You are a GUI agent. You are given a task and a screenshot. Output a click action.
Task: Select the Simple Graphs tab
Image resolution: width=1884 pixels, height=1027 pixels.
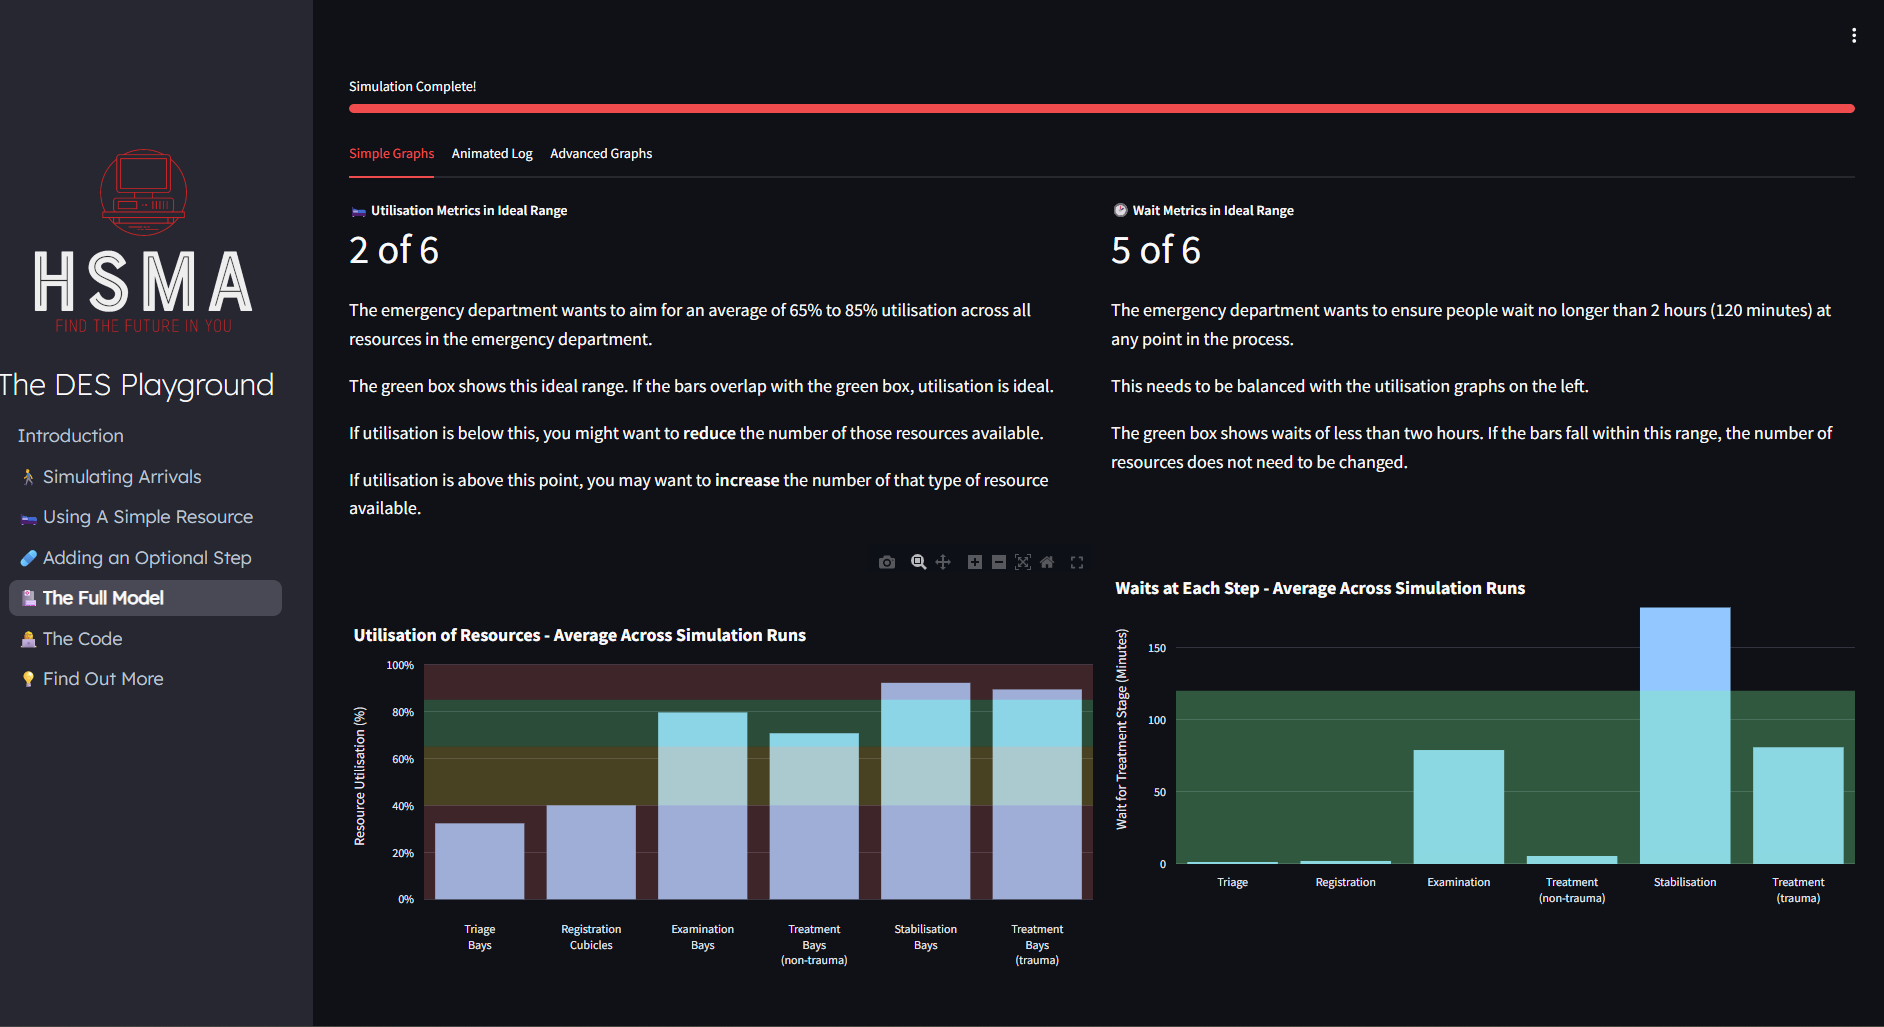(x=391, y=154)
